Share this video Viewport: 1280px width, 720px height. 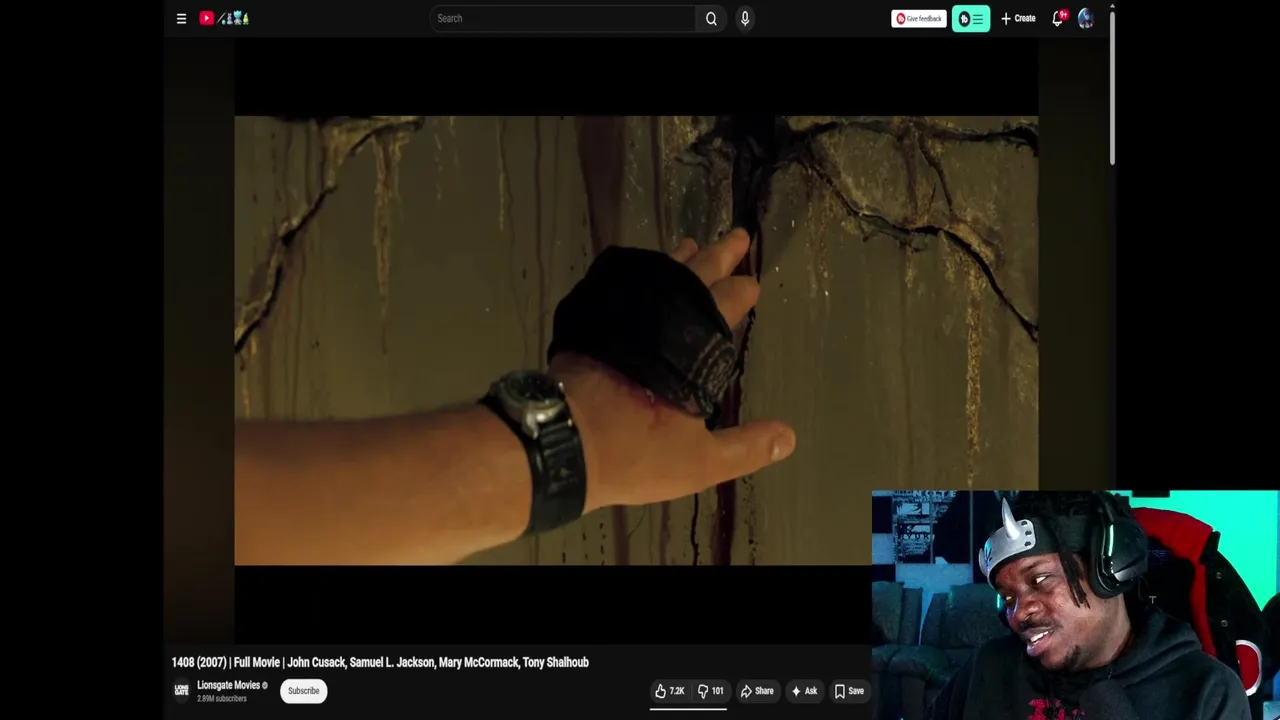tap(757, 691)
